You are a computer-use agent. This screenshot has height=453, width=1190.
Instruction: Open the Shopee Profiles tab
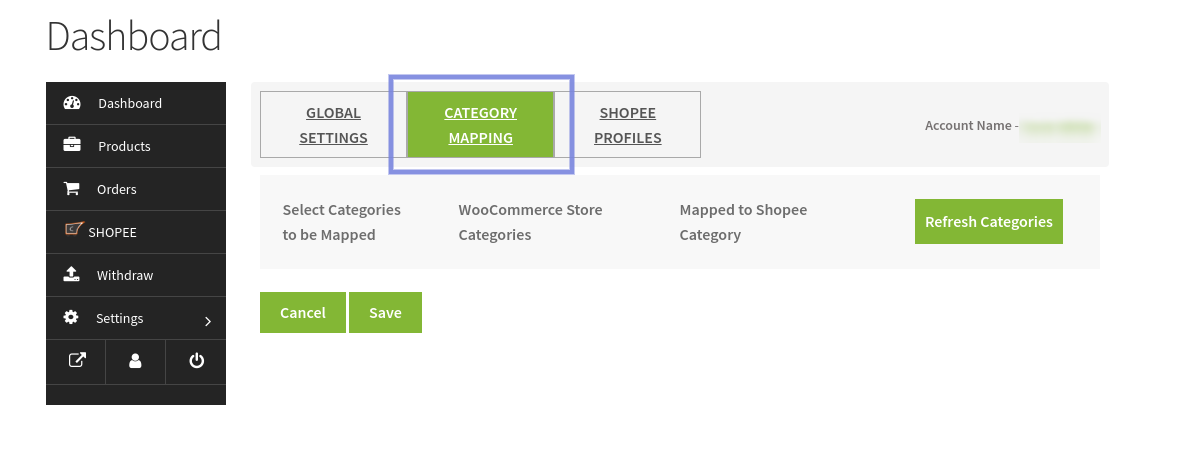pos(627,125)
